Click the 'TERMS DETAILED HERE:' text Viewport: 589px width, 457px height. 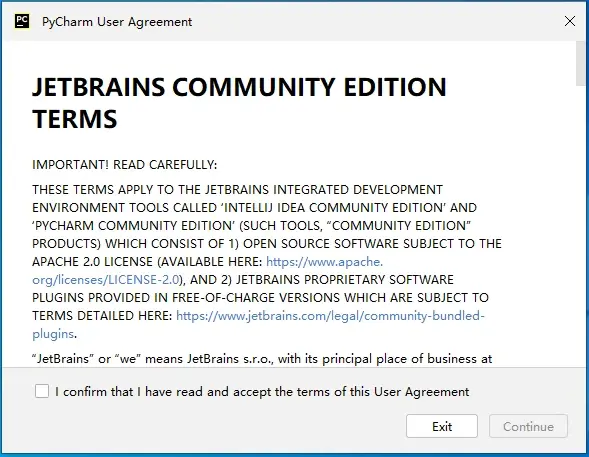click(102, 316)
